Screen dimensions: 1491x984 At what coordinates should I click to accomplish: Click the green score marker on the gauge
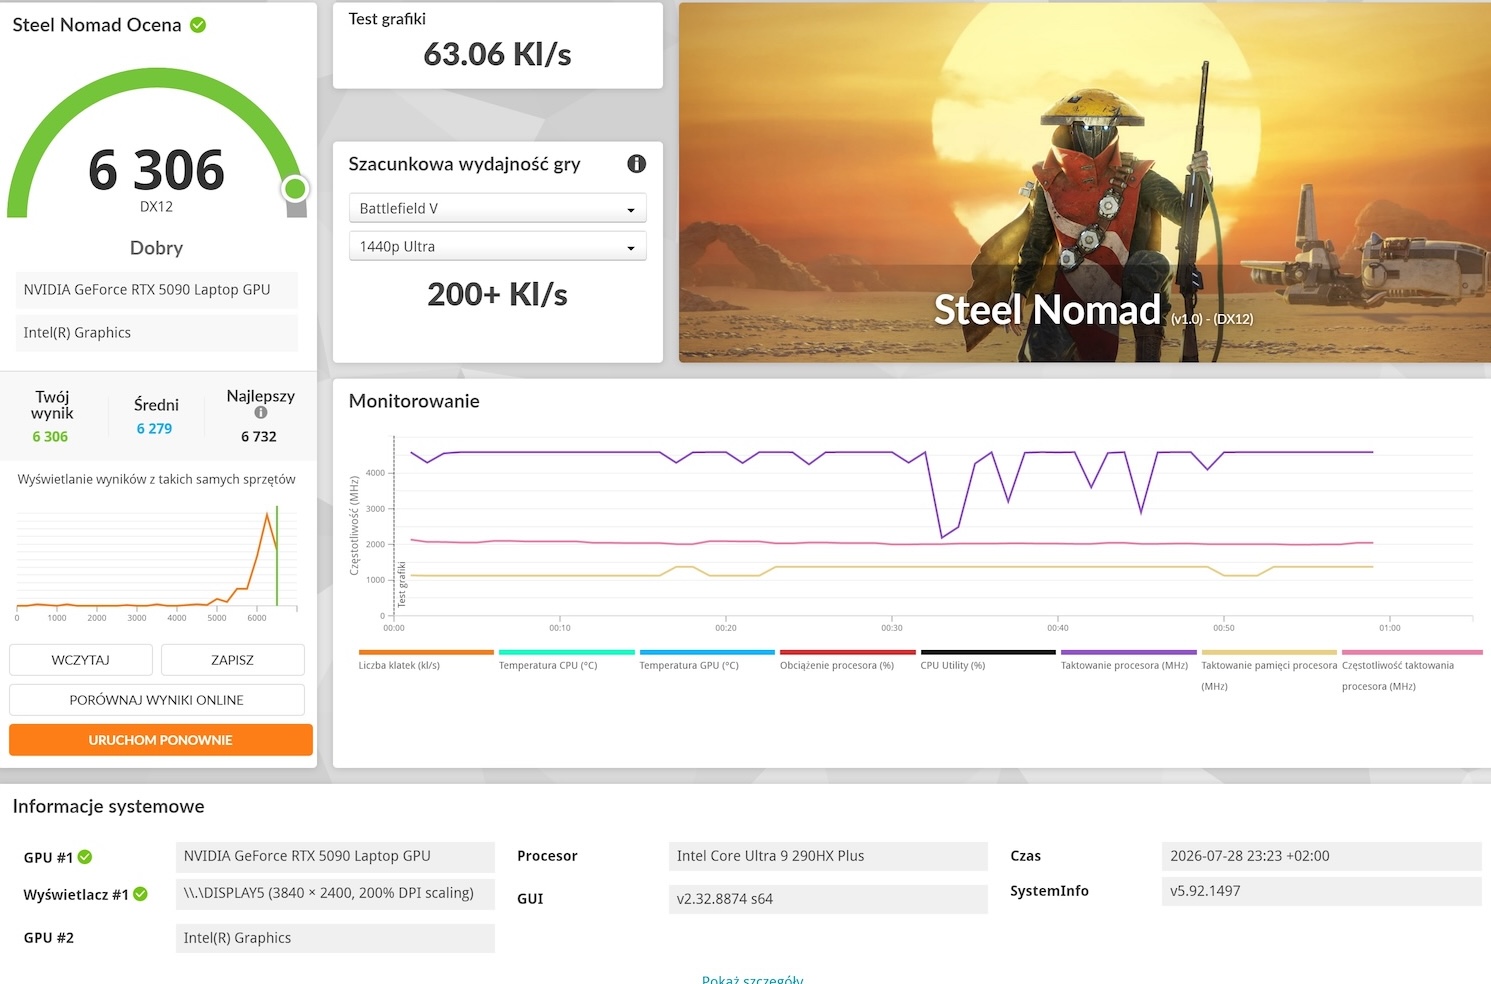click(295, 188)
